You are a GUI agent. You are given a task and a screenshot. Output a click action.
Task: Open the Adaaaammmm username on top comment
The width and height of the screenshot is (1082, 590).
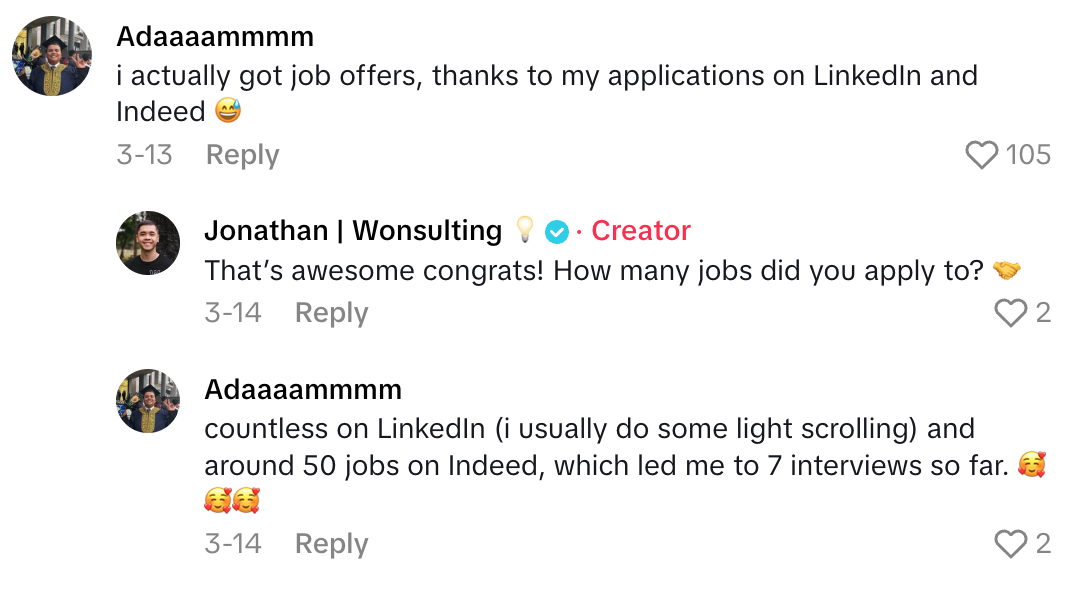(x=215, y=37)
